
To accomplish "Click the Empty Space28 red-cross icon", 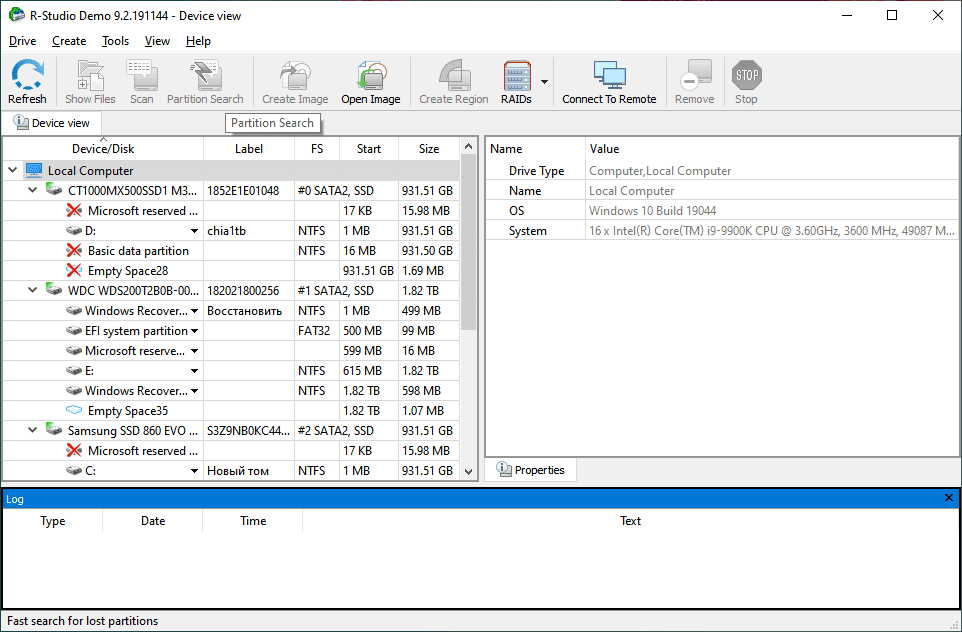I will [x=74, y=270].
